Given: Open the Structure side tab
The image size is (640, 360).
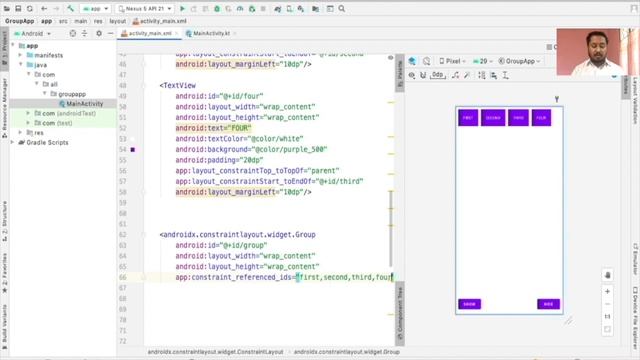Looking at the screenshot, I should [x=4, y=221].
